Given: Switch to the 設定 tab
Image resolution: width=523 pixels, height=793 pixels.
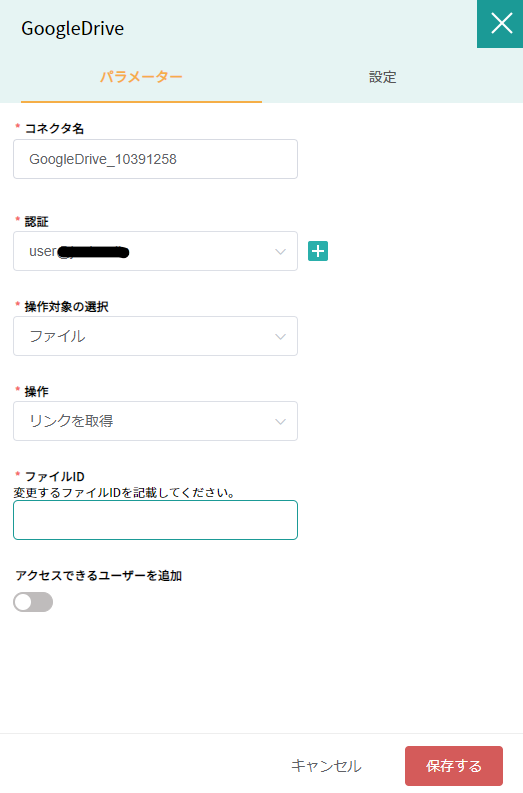Looking at the screenshot, I should [382, 77].
